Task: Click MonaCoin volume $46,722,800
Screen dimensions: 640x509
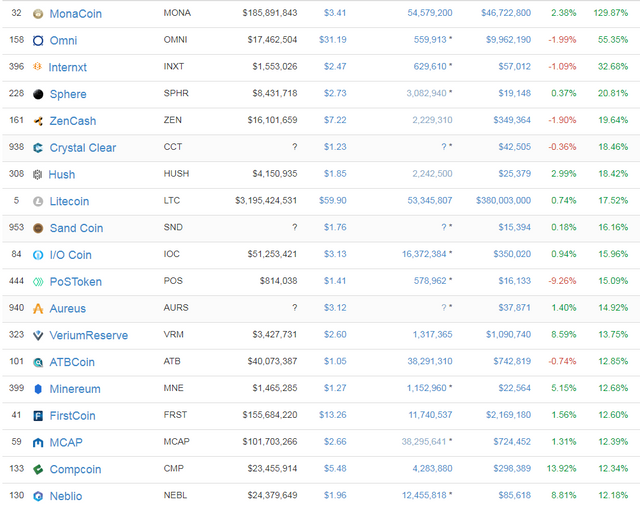Action: pyautogui.click(x=506, y=13)
